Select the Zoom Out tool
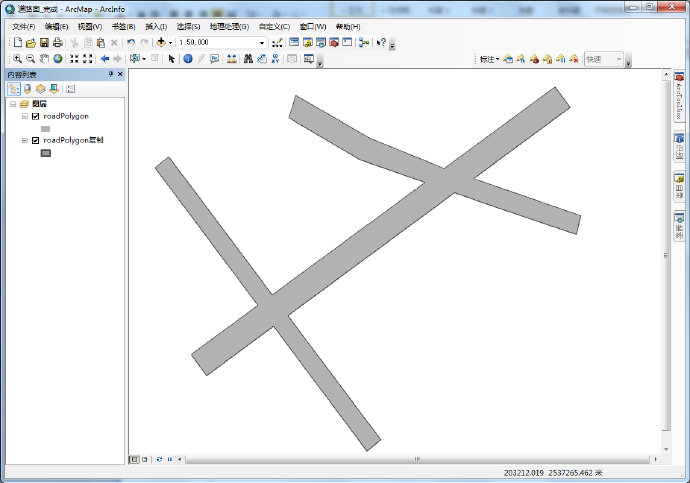The height and width of the screenshot is (483, 690). [x=30, y=59]
